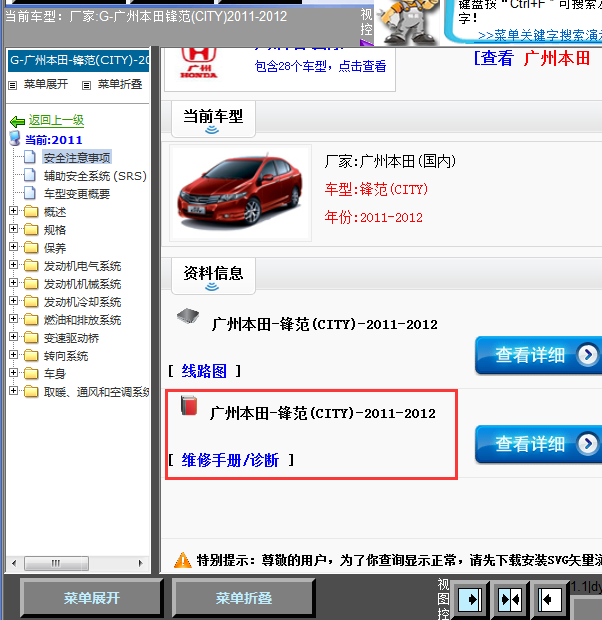Expand the 发动机冷却系统 tree node
This screenshot has height=620, width=602.
(x=13, y=301)
